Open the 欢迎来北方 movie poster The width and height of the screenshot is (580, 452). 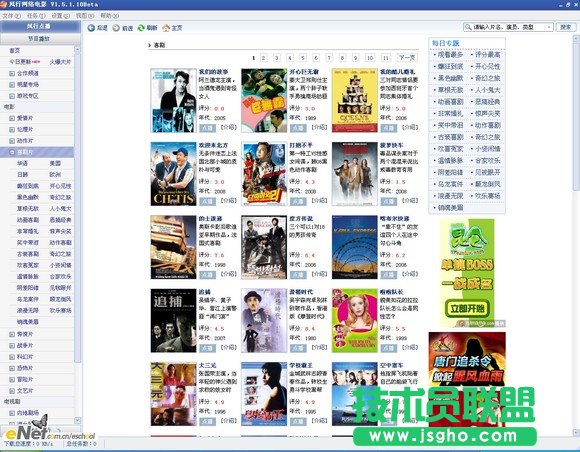pos(173,174)
